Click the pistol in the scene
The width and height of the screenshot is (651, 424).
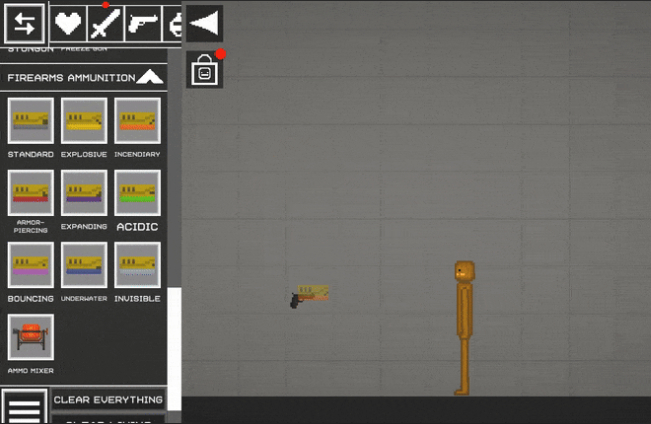click(295, 301)
